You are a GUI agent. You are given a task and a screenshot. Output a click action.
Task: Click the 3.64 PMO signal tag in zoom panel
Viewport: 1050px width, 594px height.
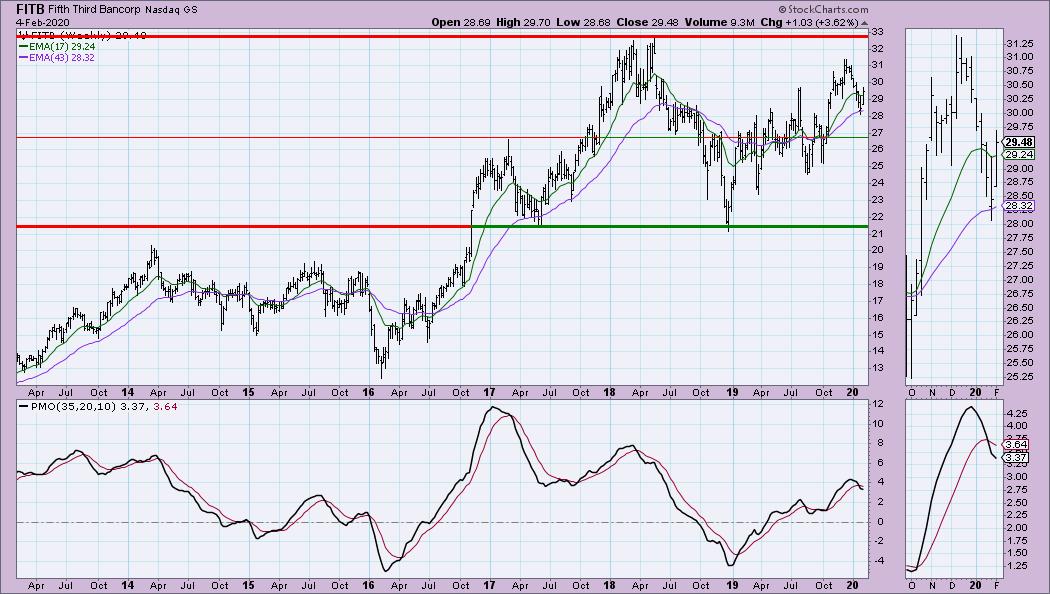pos(1015,445)
